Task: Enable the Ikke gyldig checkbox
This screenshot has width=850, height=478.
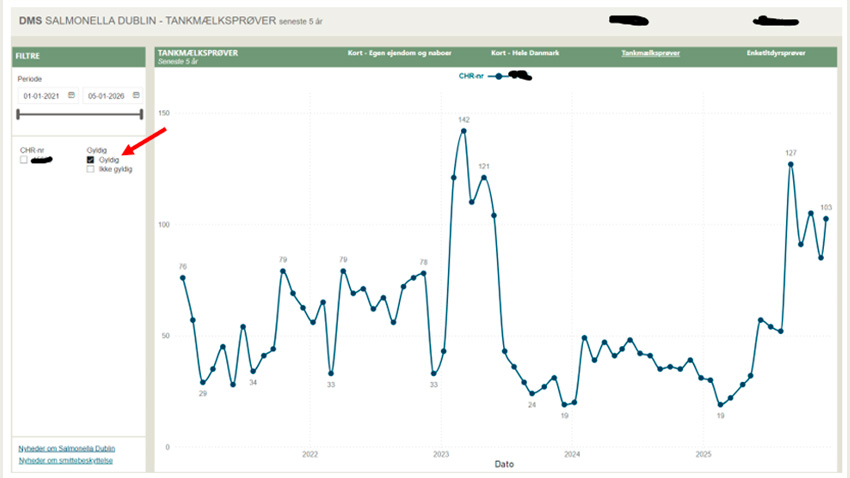Action: click(x=91, y=169)
